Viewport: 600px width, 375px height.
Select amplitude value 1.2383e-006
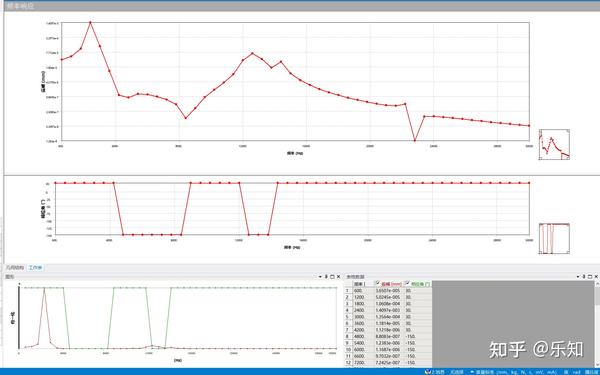click(x=389, y=343)
